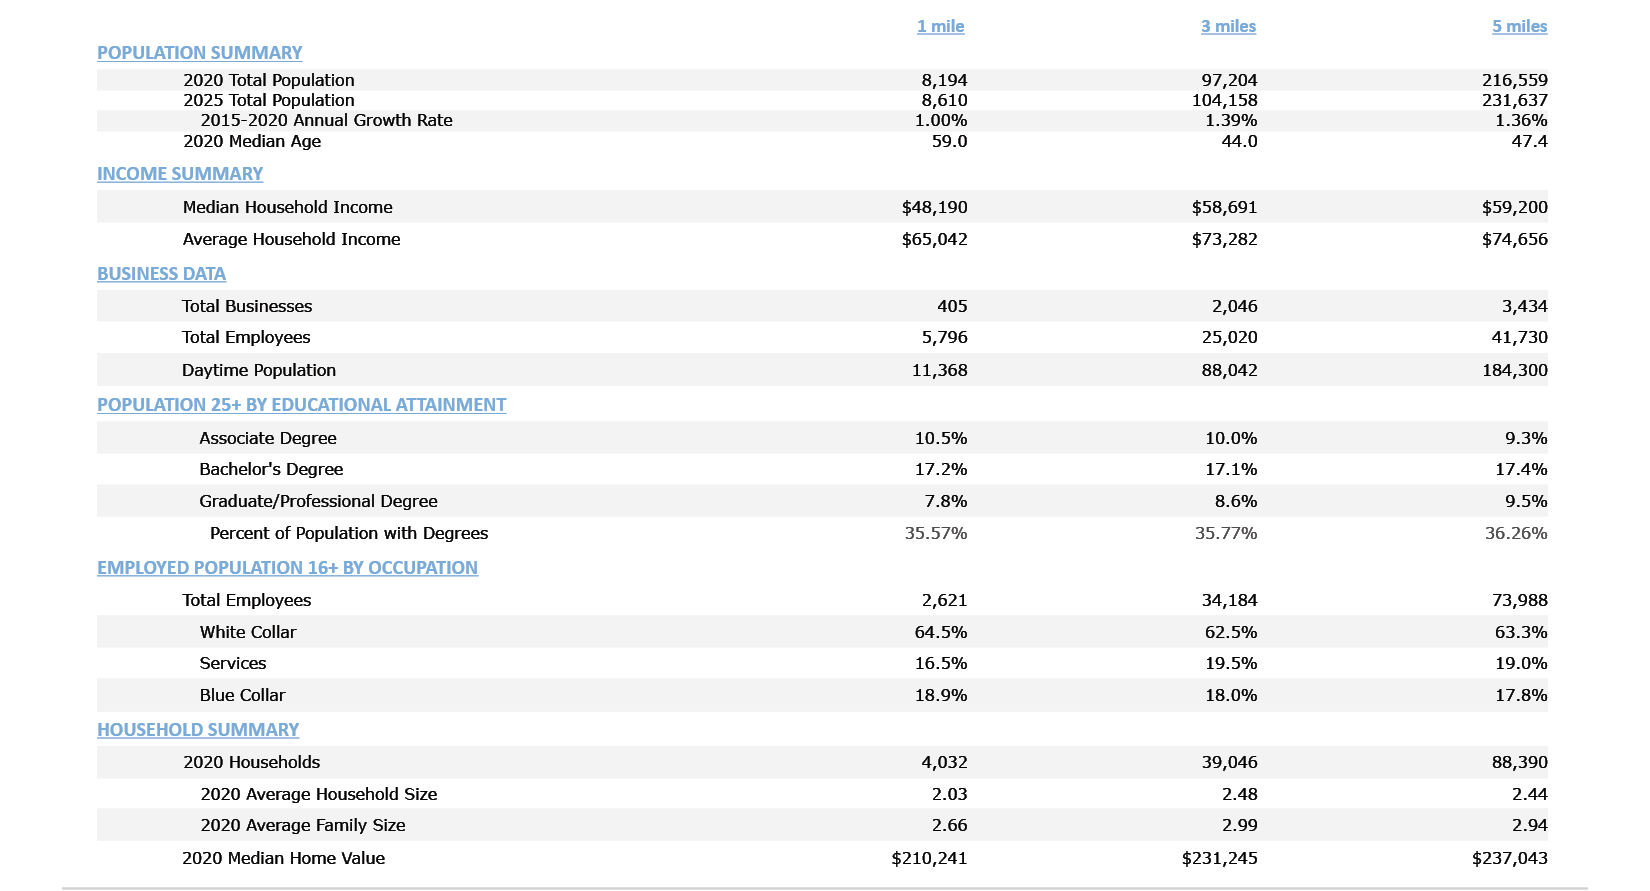
Task: Select the Daytime Population row label
Action: click(258, 370)
